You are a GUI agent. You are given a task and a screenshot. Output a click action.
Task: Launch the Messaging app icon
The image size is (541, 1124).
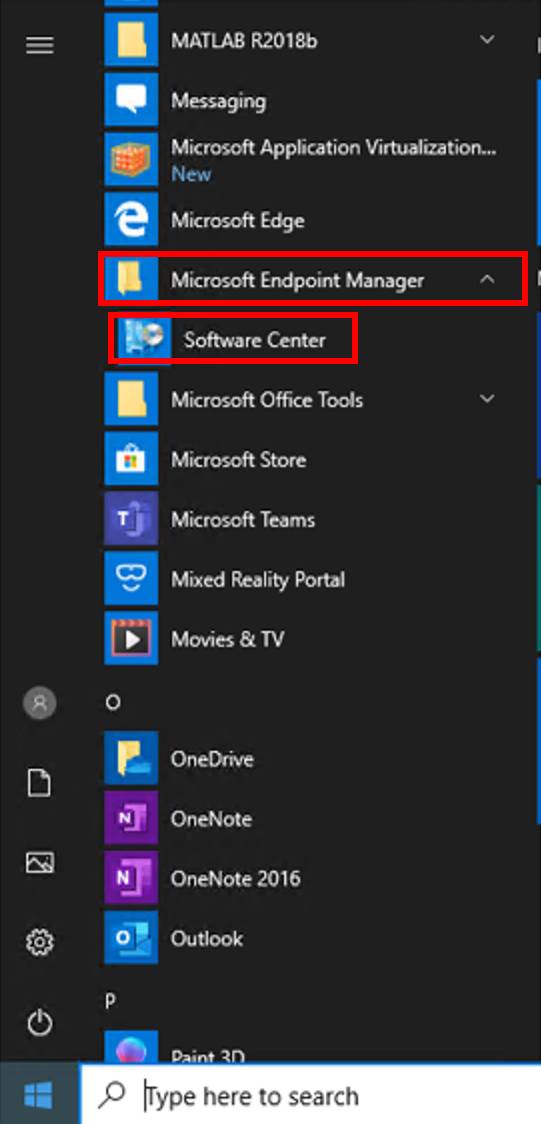click(131, 100)
